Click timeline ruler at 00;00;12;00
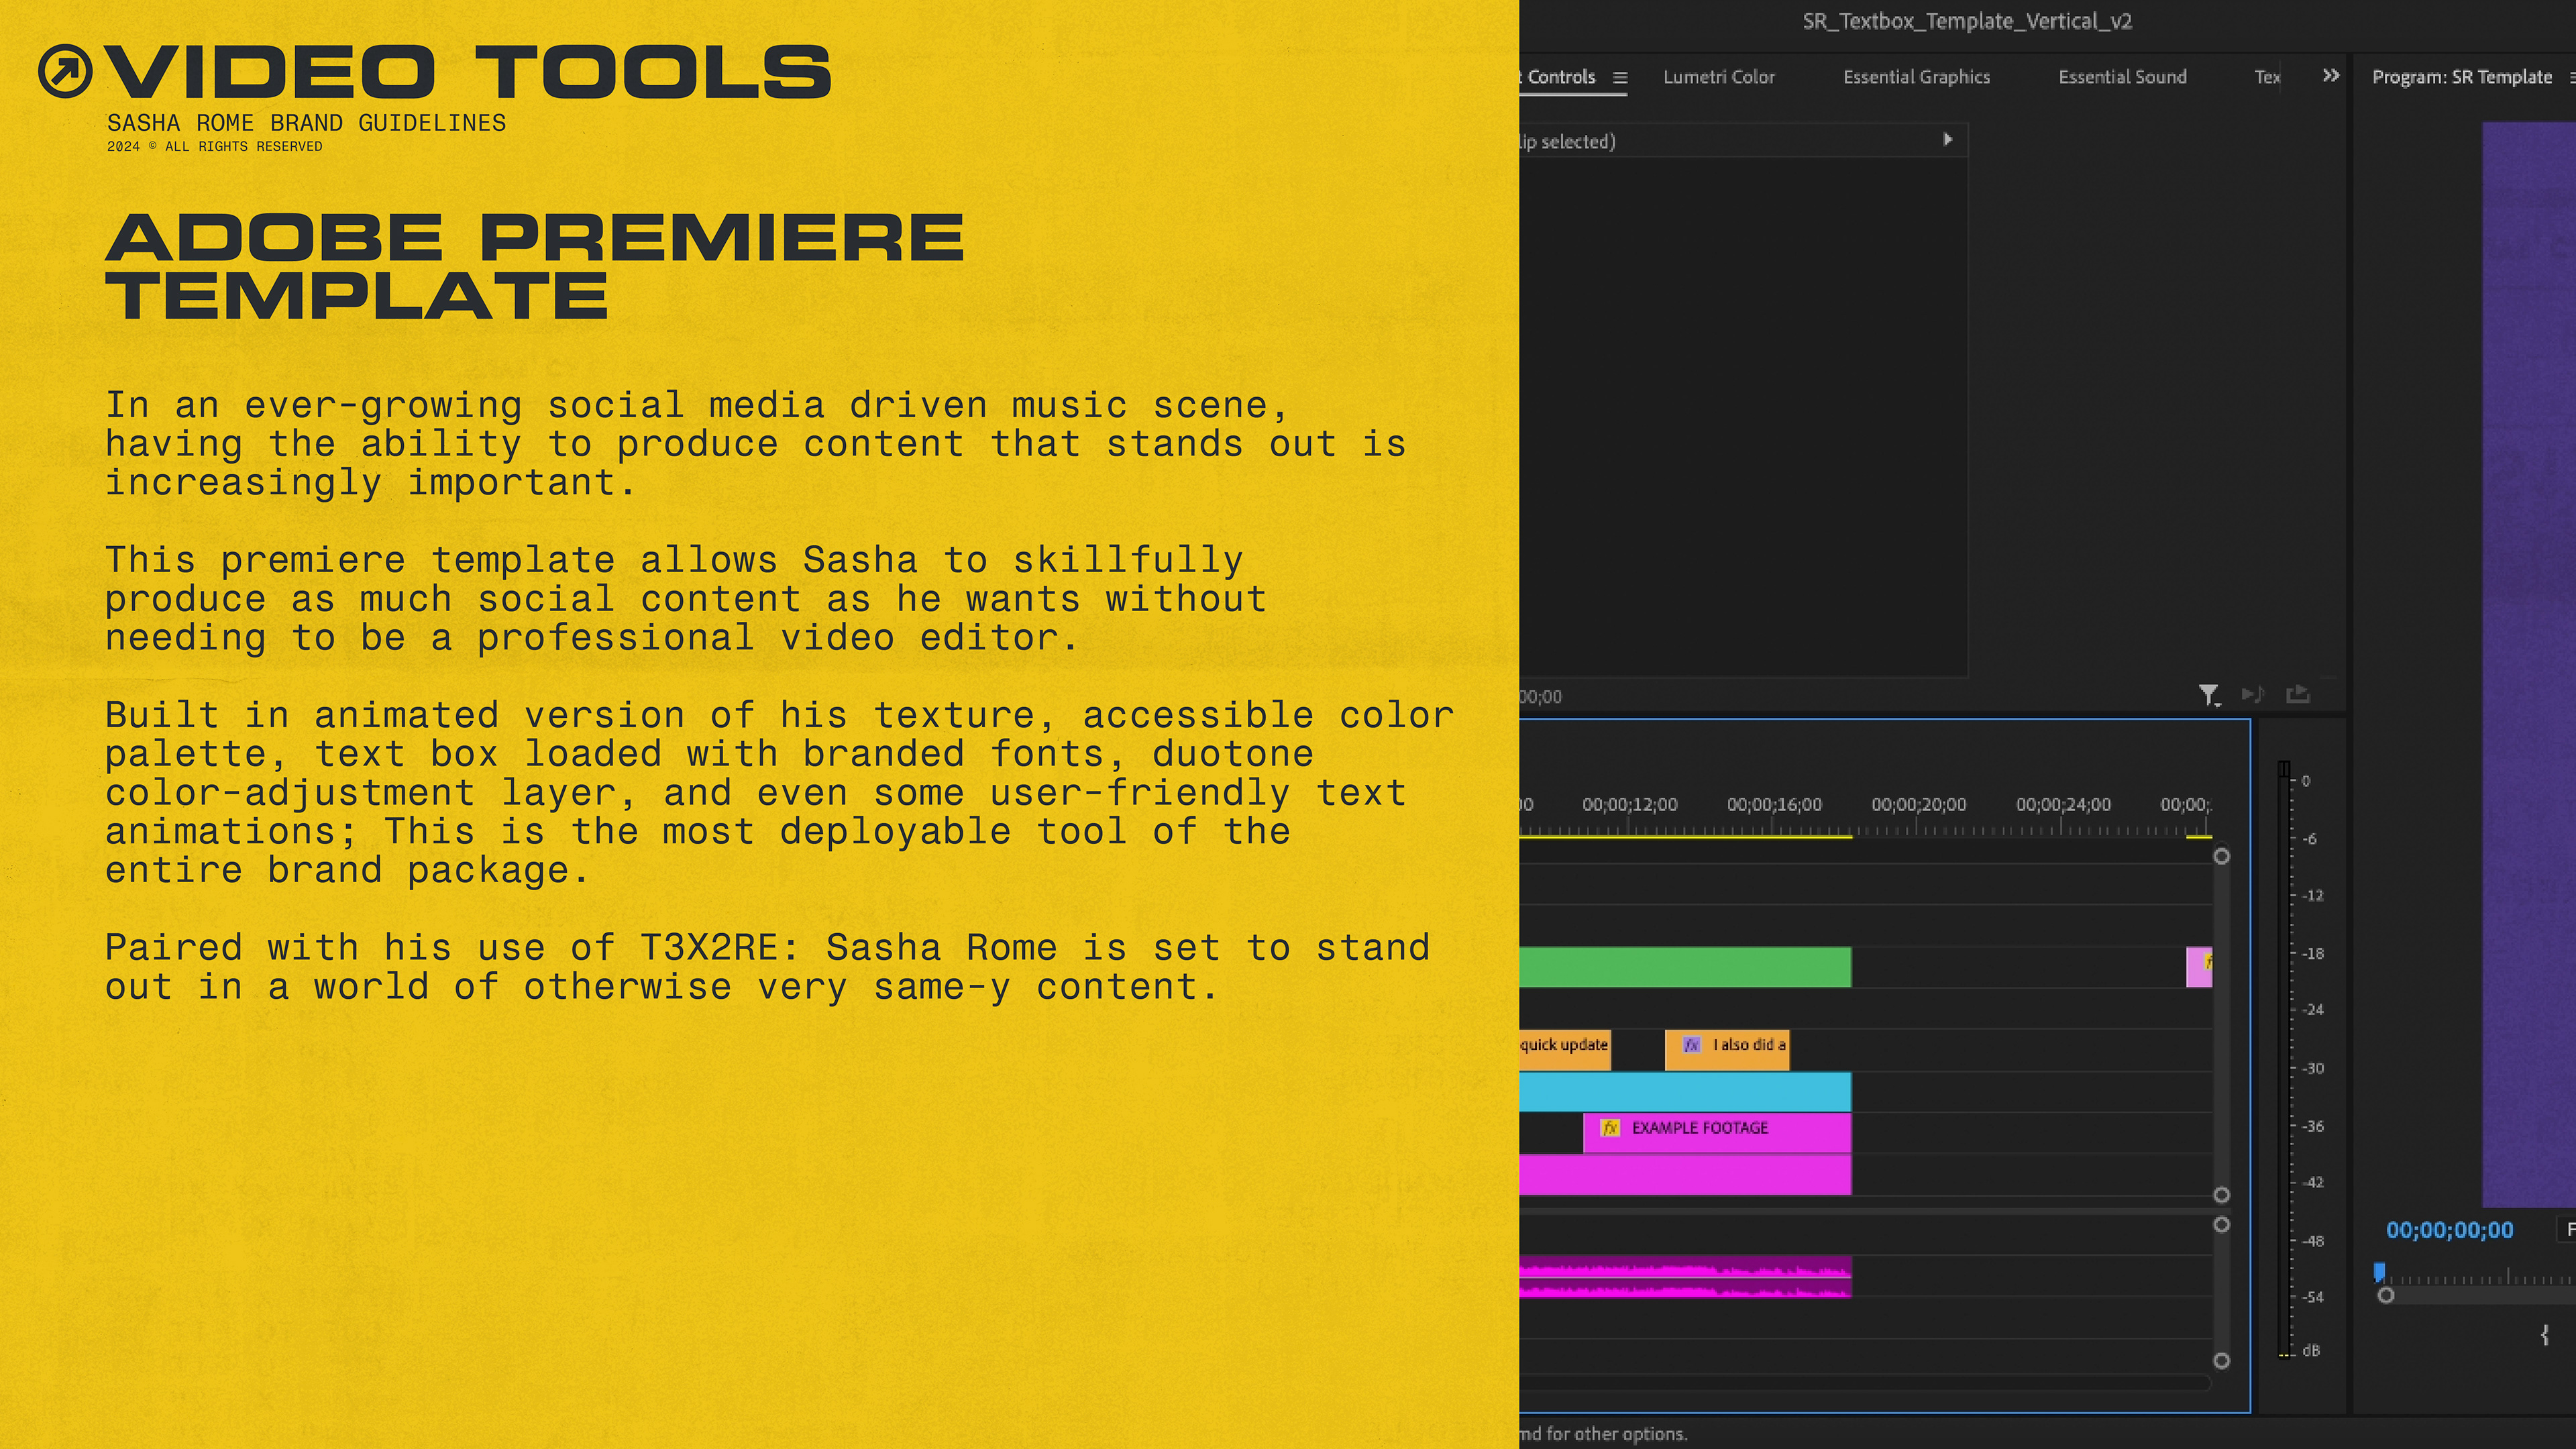2576x1449 pixels. (x=1630, y=805)
